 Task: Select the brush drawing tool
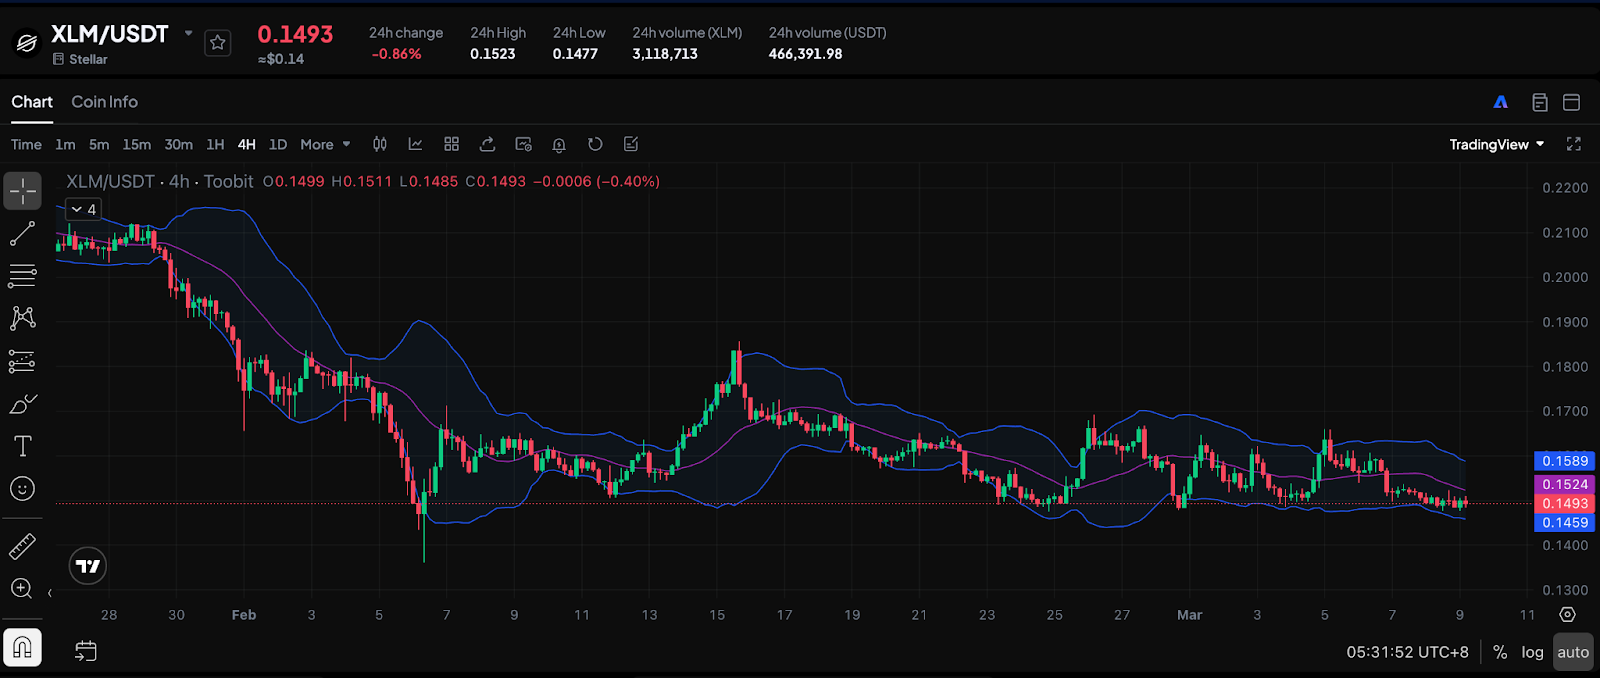coord(22,404)
